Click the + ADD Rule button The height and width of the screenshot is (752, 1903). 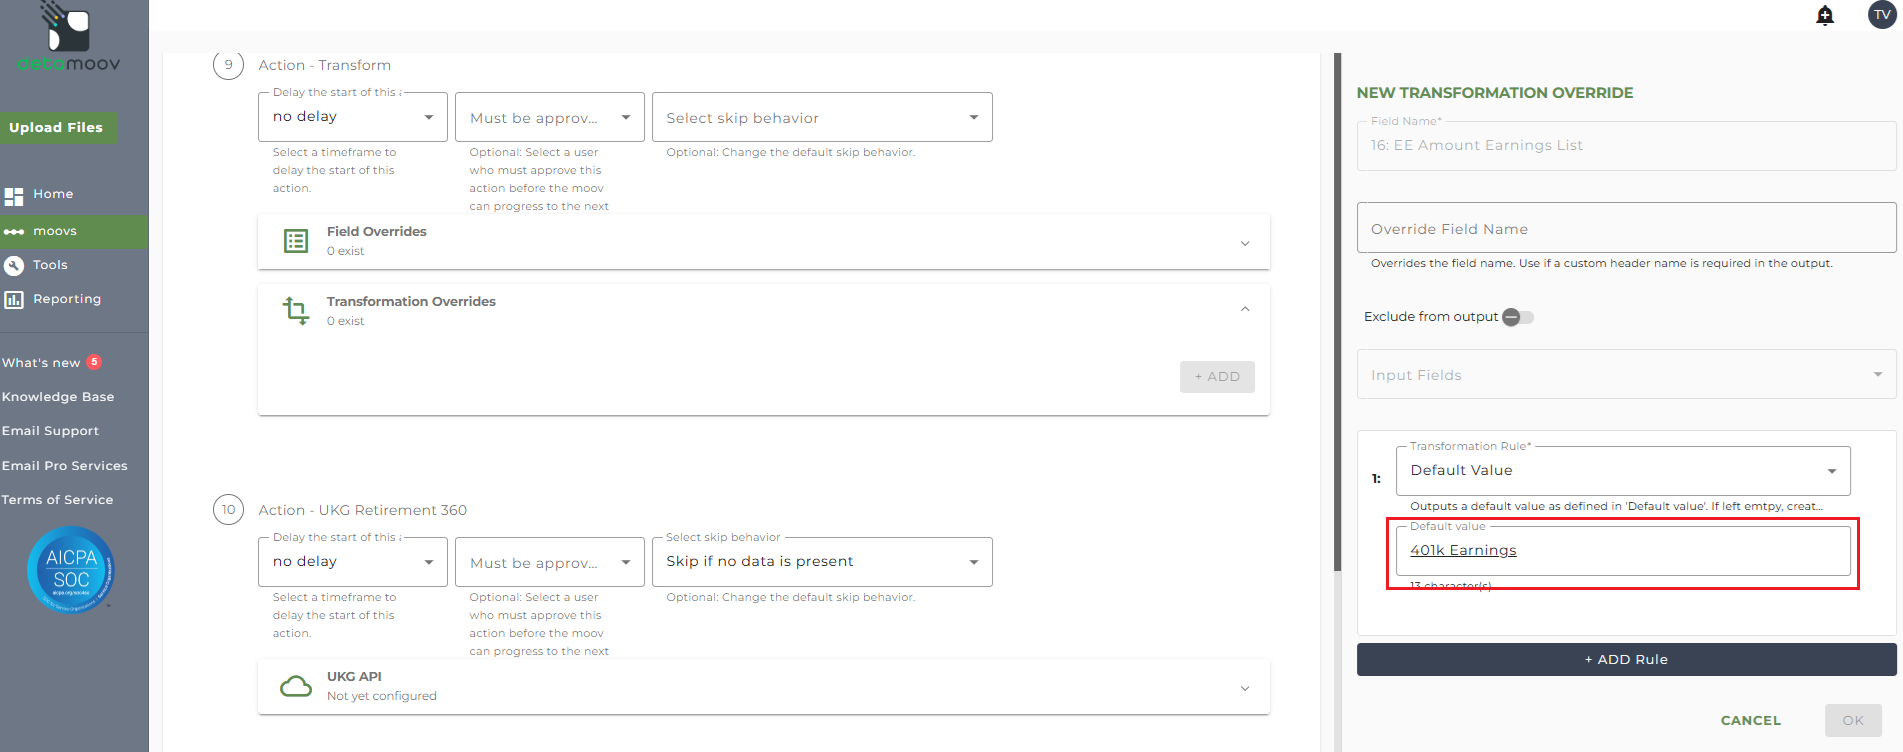point(1626,660)
